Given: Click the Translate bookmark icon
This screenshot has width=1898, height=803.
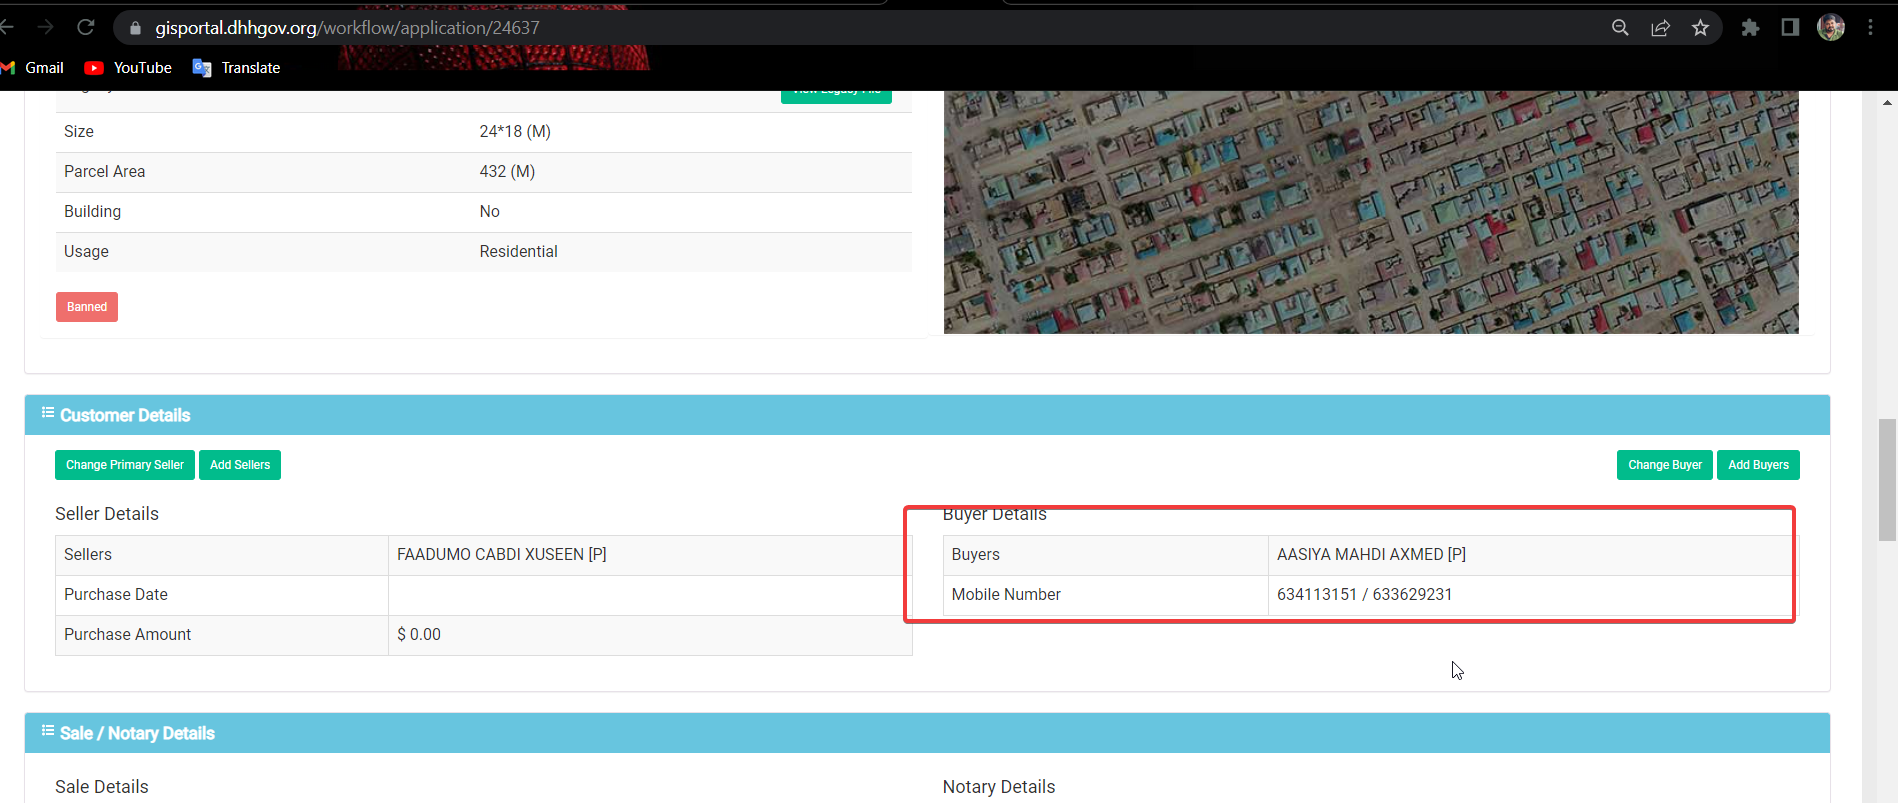Looking at the screenshot, I should [202, 68].
